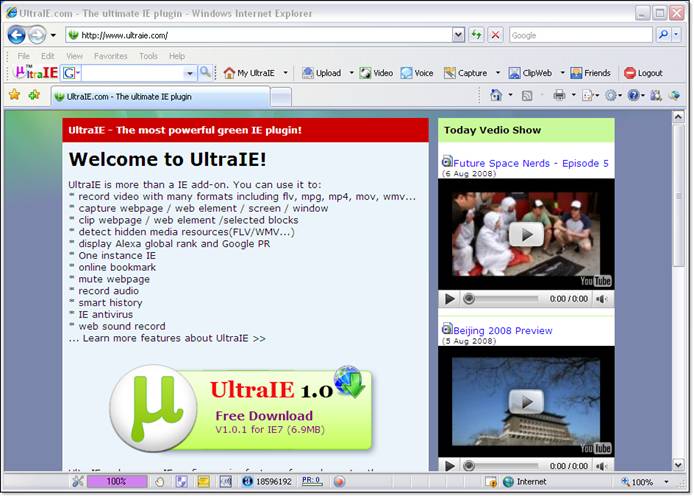This screenshot has width=694, height=497.
Task: Click the Google search magnifier button
Action: click(x=663, y=35)
